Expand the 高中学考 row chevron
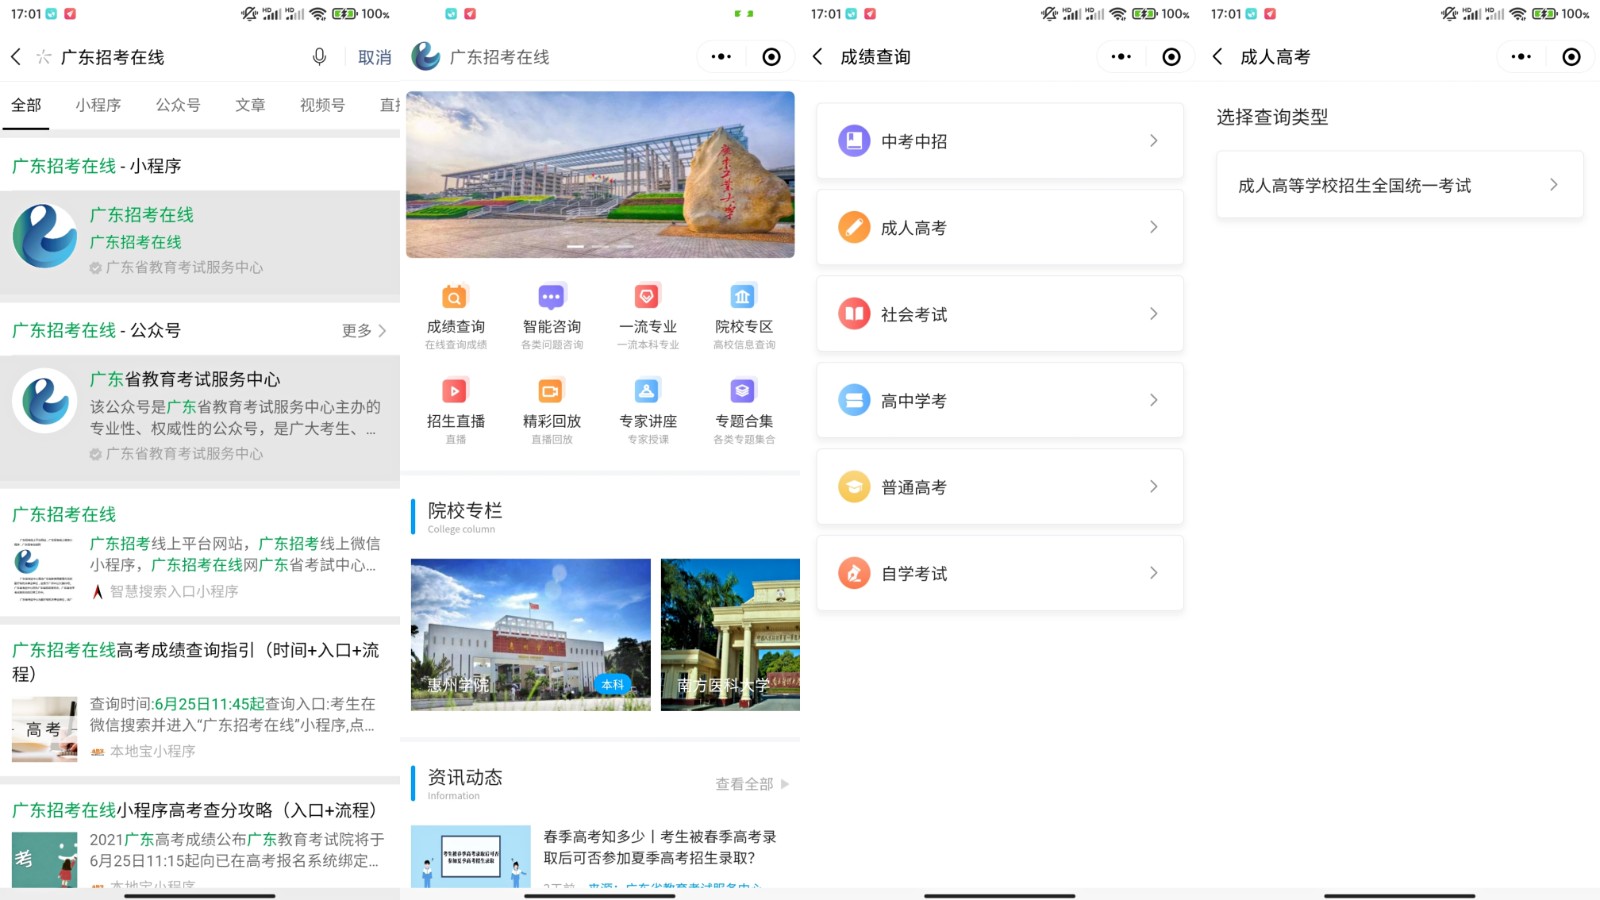 1153,400
